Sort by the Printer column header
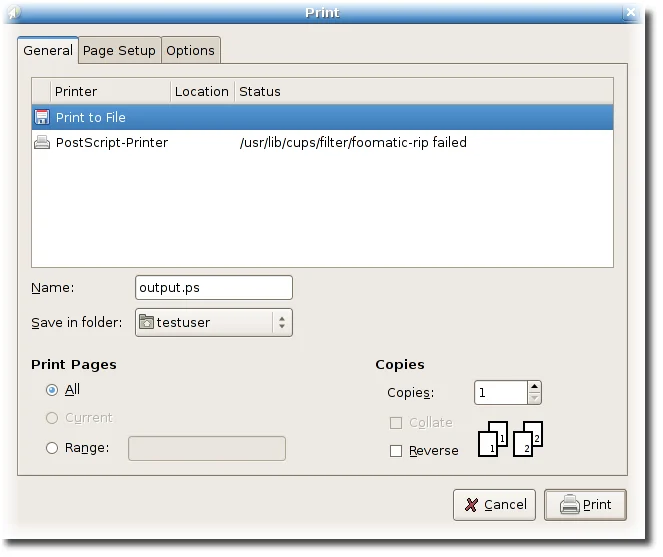The image size is (663, 557). tap(110, 91)
